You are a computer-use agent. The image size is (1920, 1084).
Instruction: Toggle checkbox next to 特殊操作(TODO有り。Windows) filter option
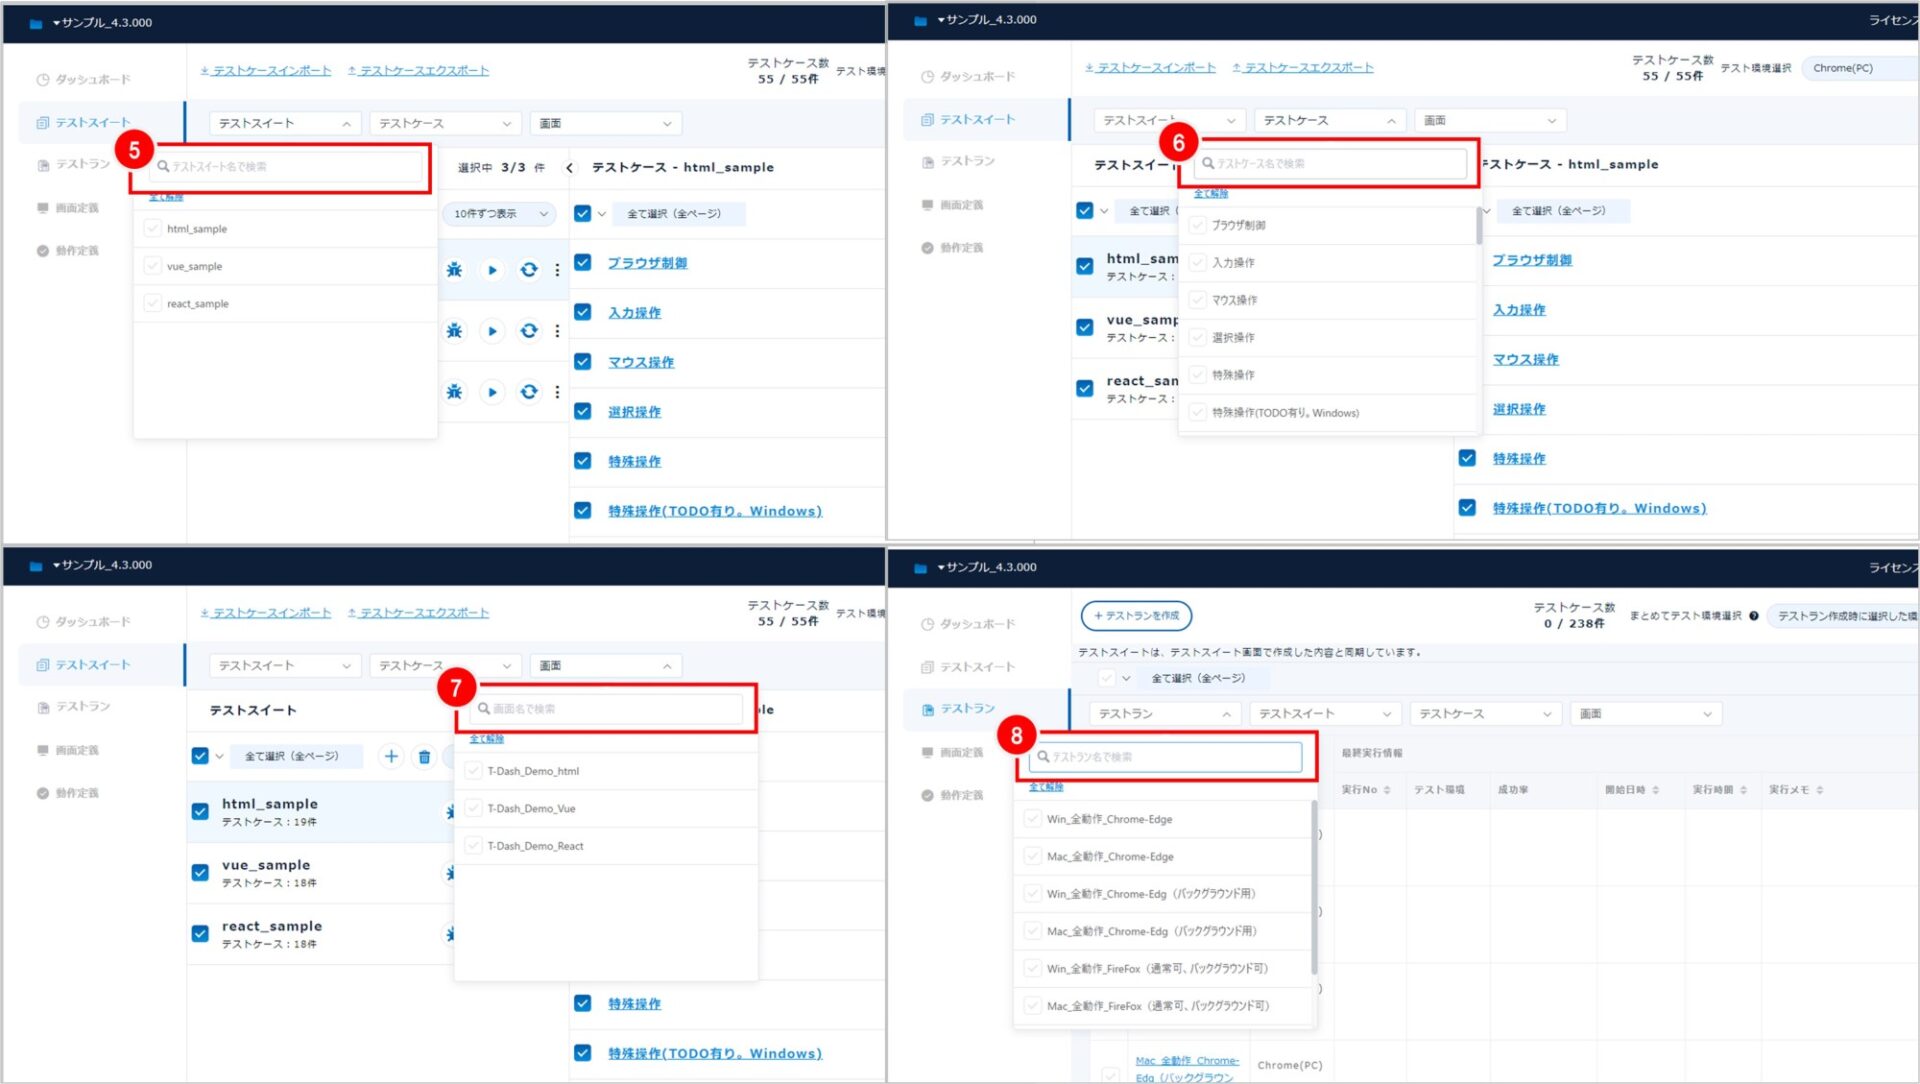click(x=1197, y=412)
